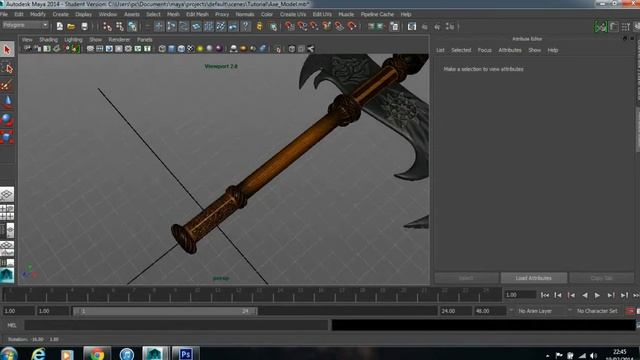This screenshot has height=360, width=640.
Task: Toggle use all lights yellow bulb icon
Action: (x=200, y=49)
